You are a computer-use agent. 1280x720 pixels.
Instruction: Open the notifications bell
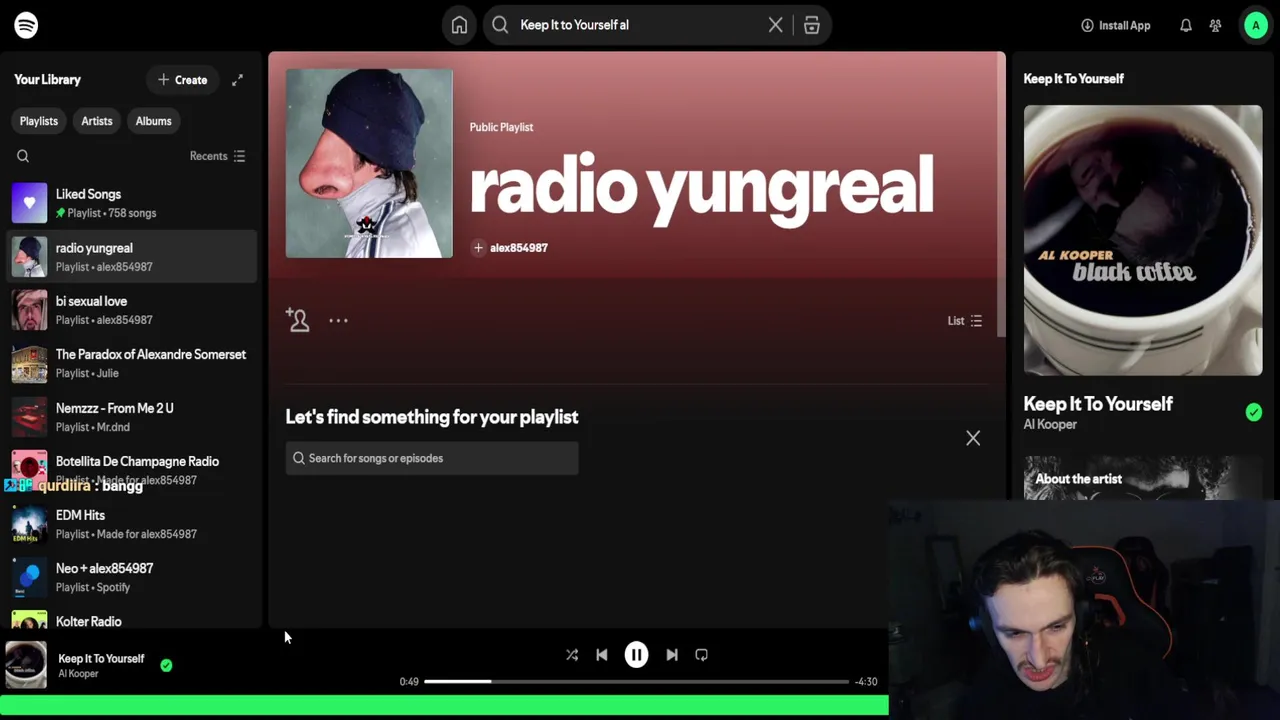[1185, 25]
